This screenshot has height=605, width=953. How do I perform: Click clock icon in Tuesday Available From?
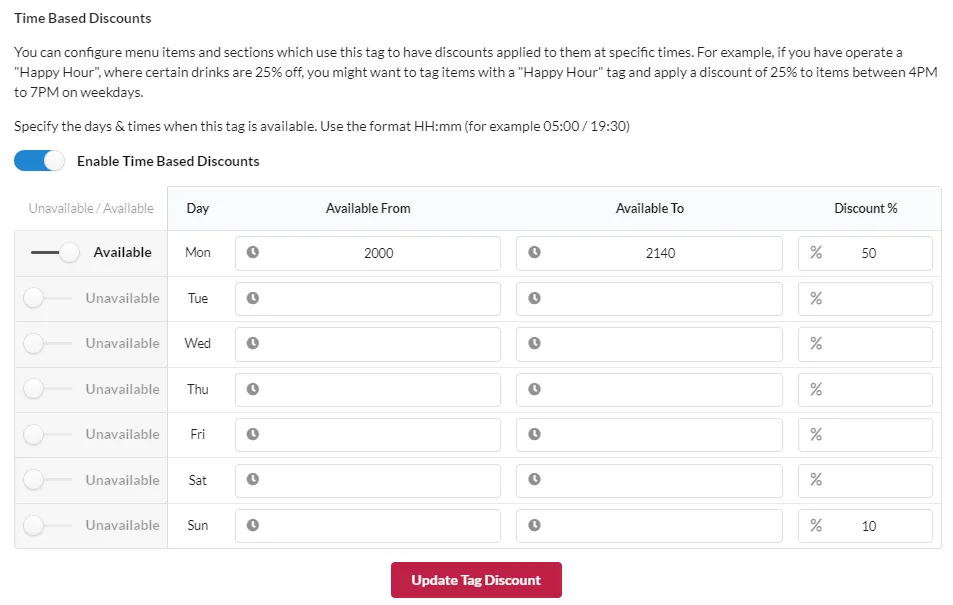[253, 298]
